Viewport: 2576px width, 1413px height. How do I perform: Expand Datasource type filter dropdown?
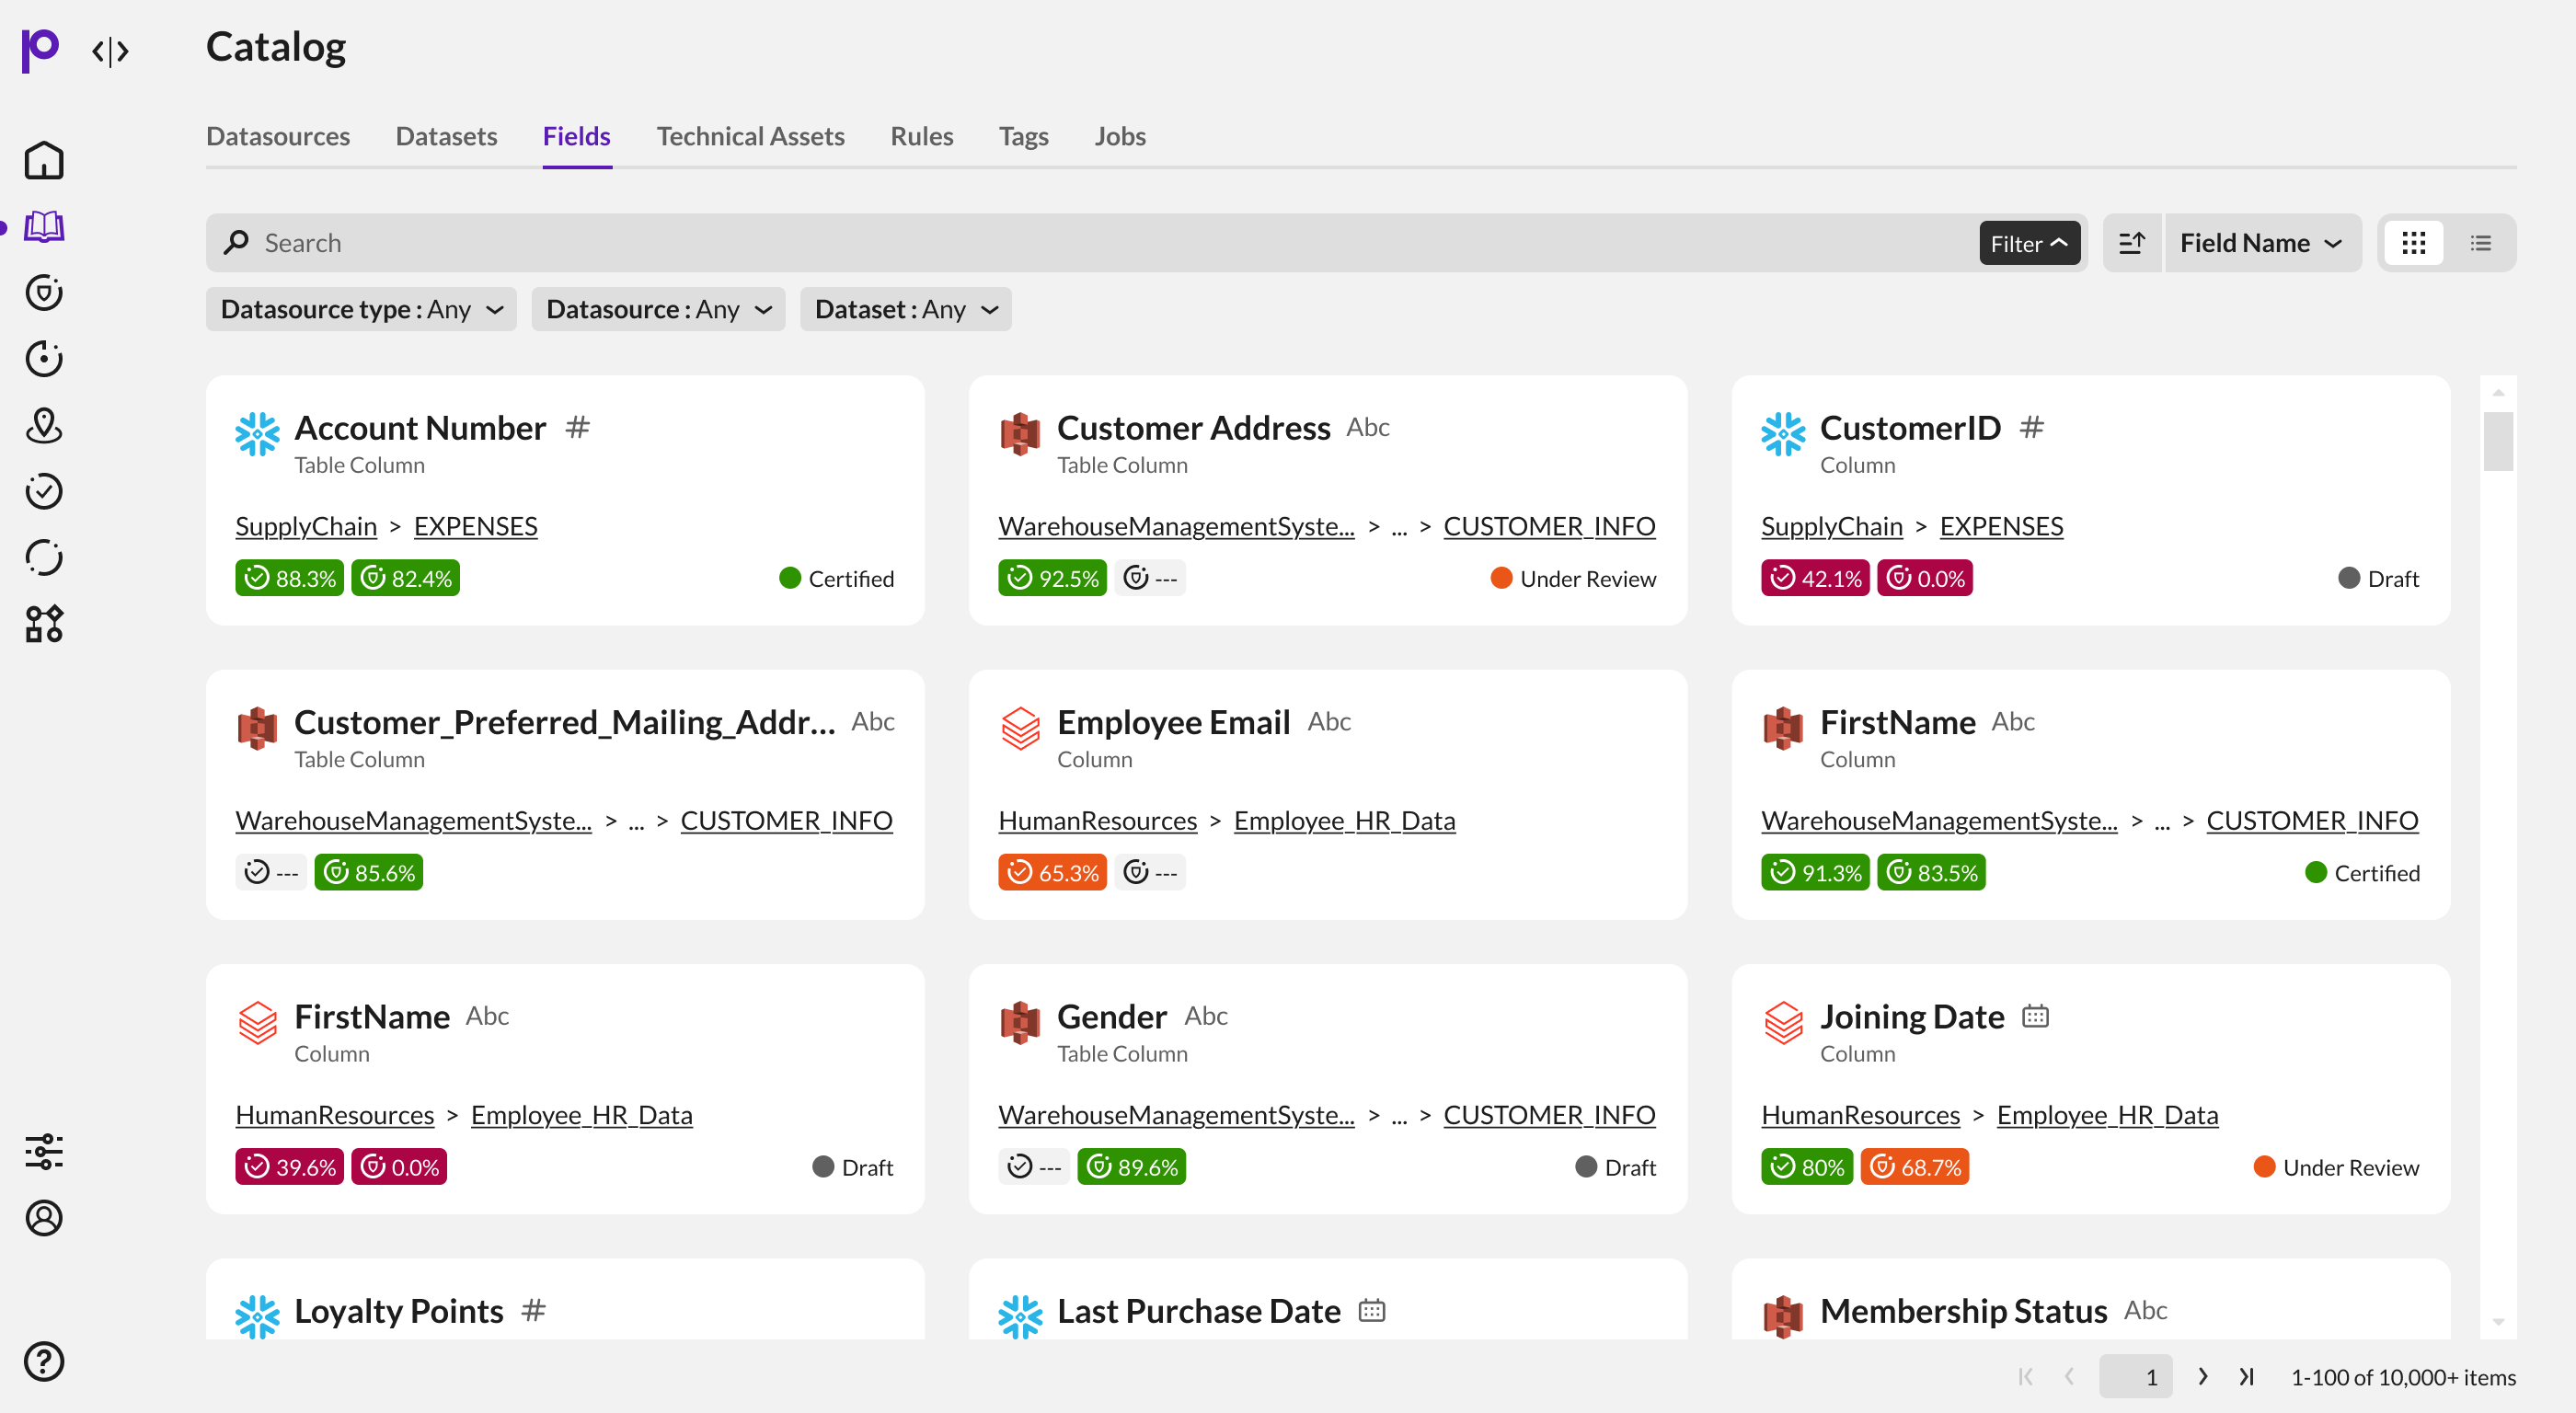point(361,309)
